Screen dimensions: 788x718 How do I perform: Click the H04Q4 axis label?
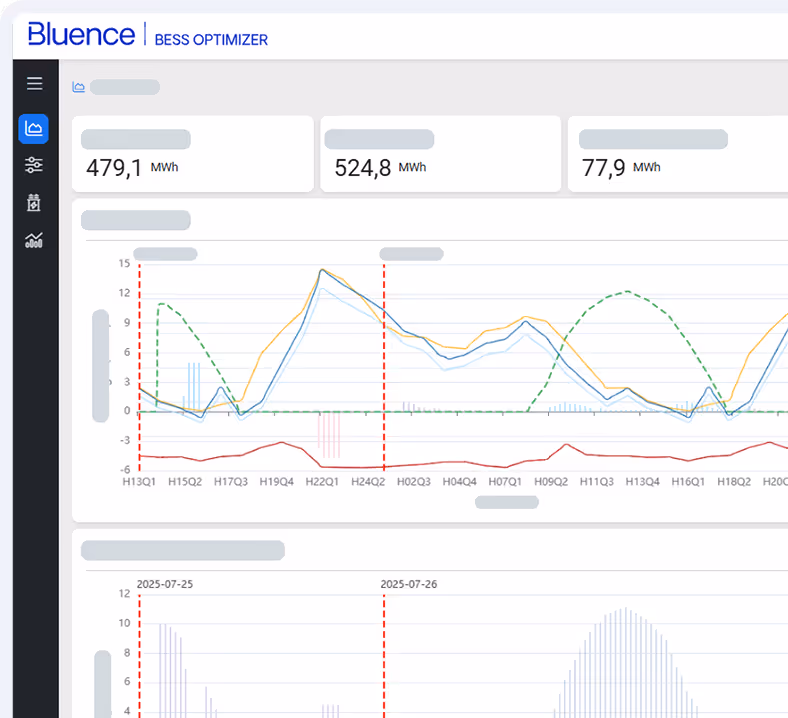pyautogui.click(x=459, y=482)
